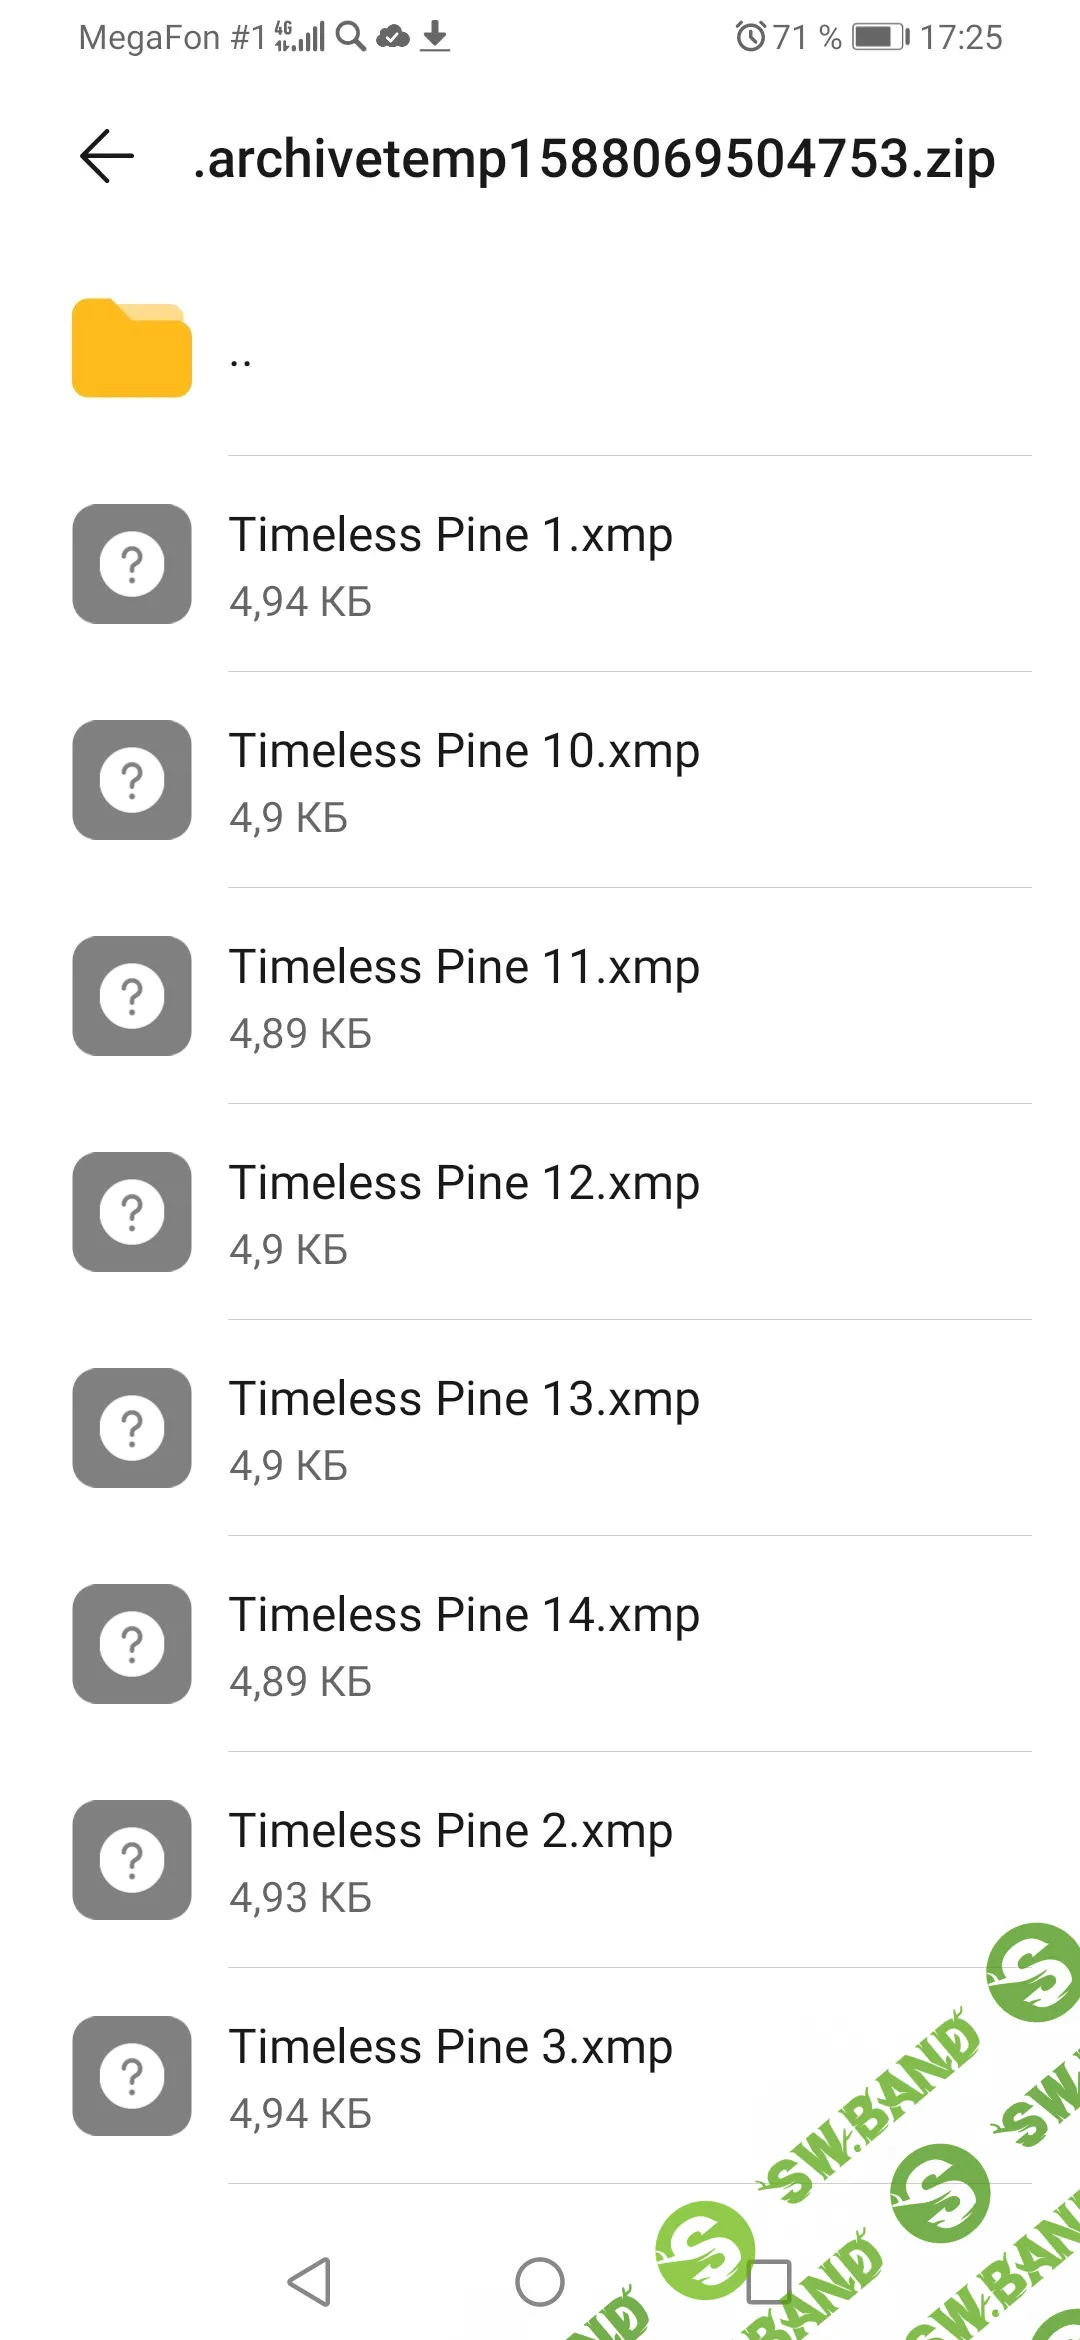Tap file icon beside Timeless Pine 3.xmp
The width and height of the screenshot is (1080, 2340).
[132, 2076]
